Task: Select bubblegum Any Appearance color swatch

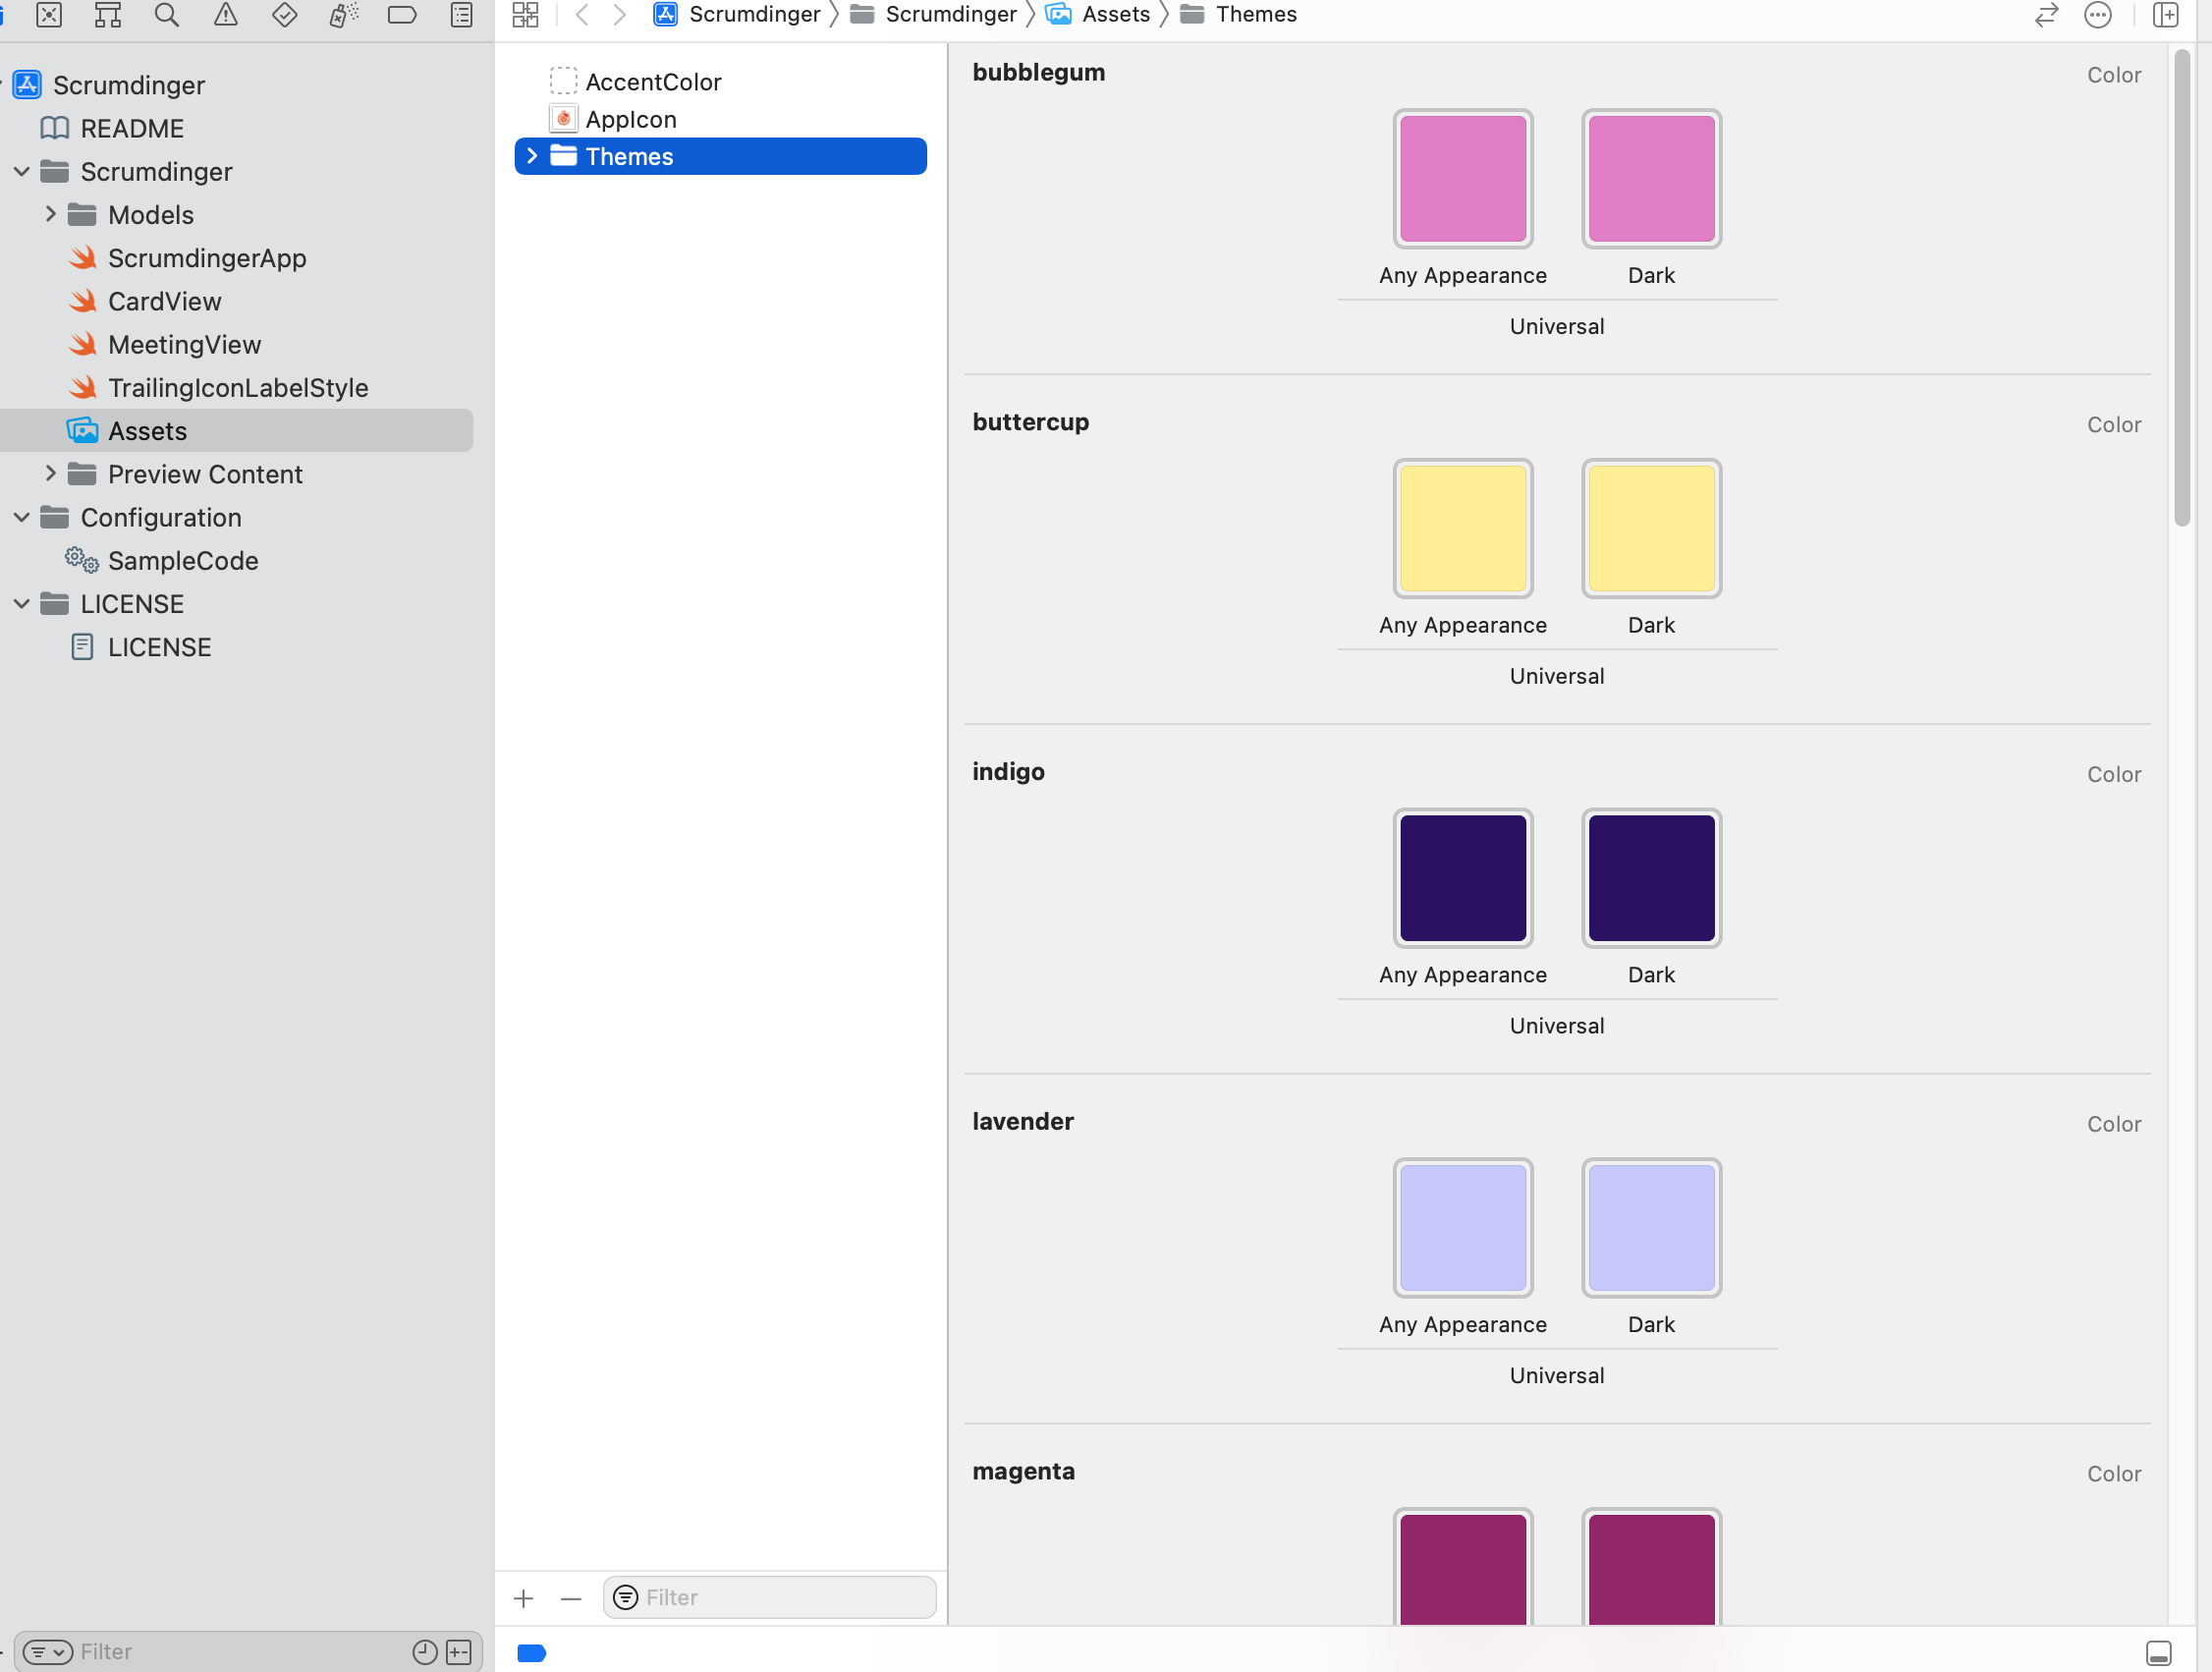Action: tap(1463, 179)
